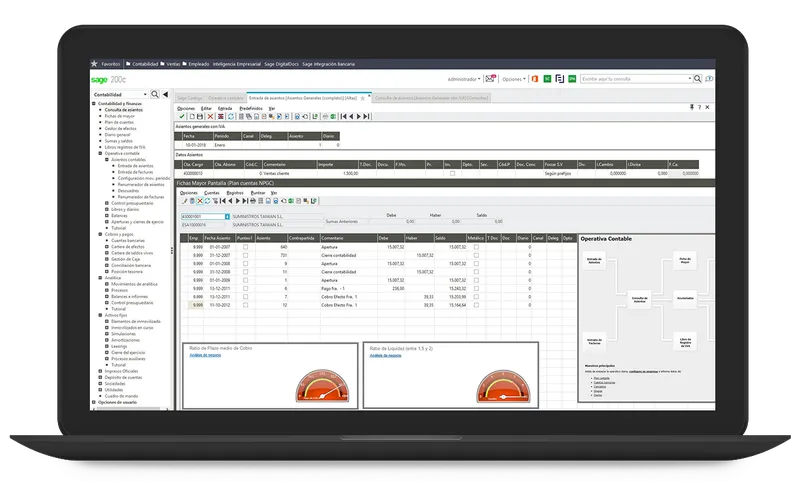Open the Predefinidos menu
This screenshot has width=800, height=482.
251,108
